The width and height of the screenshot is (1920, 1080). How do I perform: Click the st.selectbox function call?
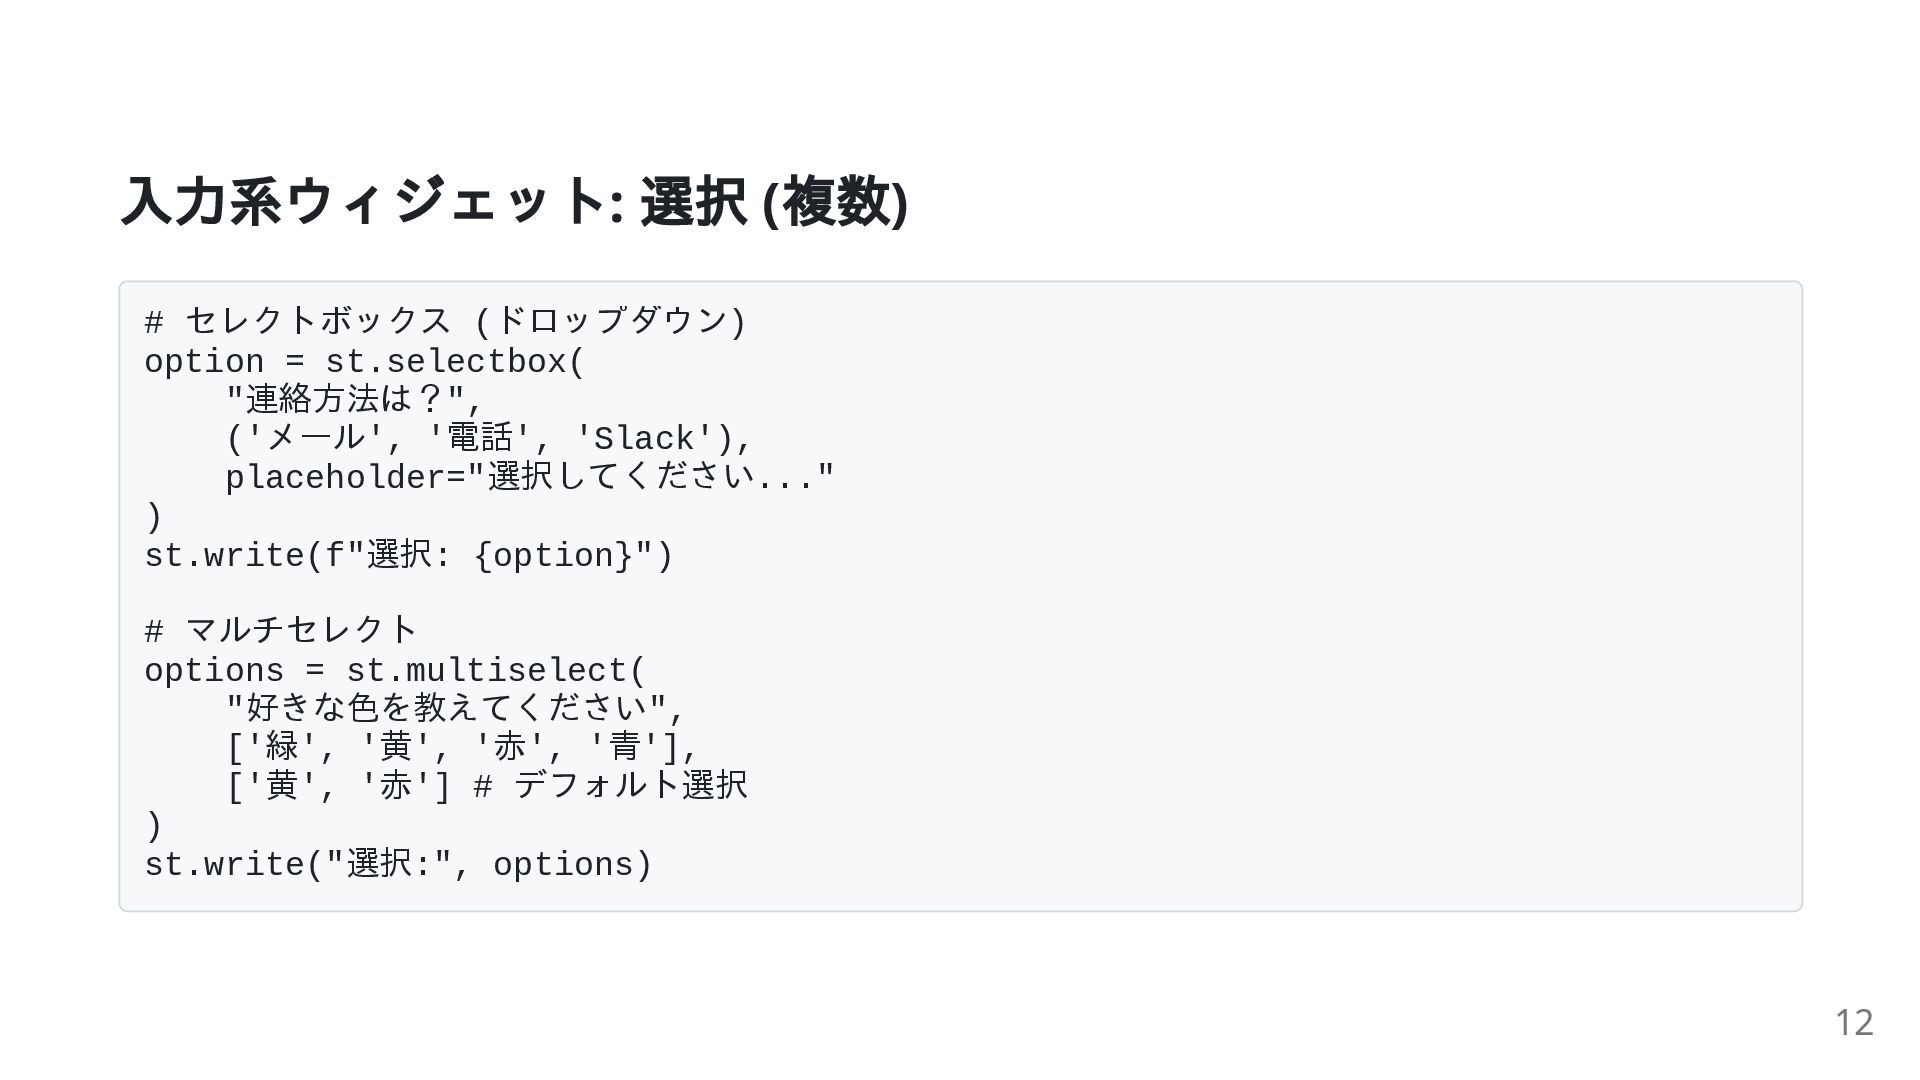tap(454, 362)
